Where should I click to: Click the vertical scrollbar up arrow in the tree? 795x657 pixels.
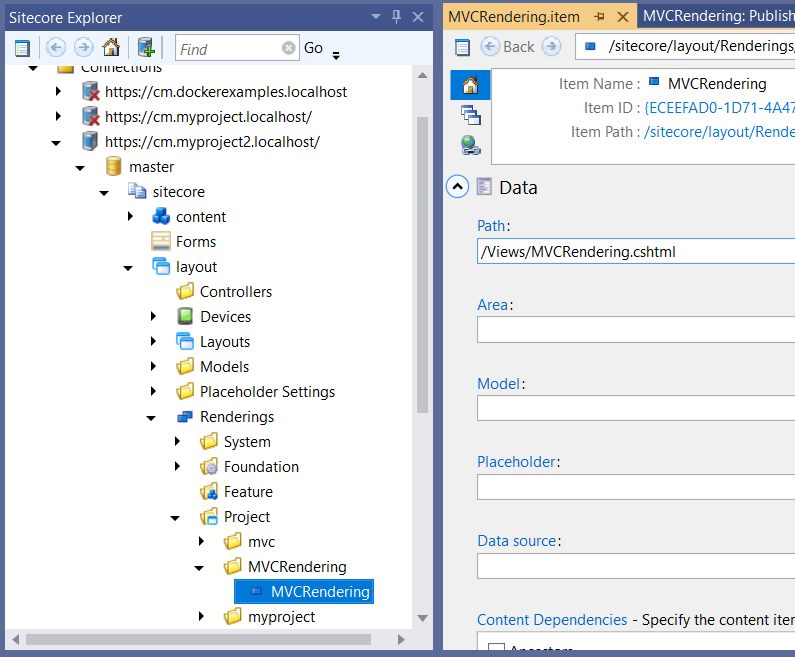click(x=422, y=76)
